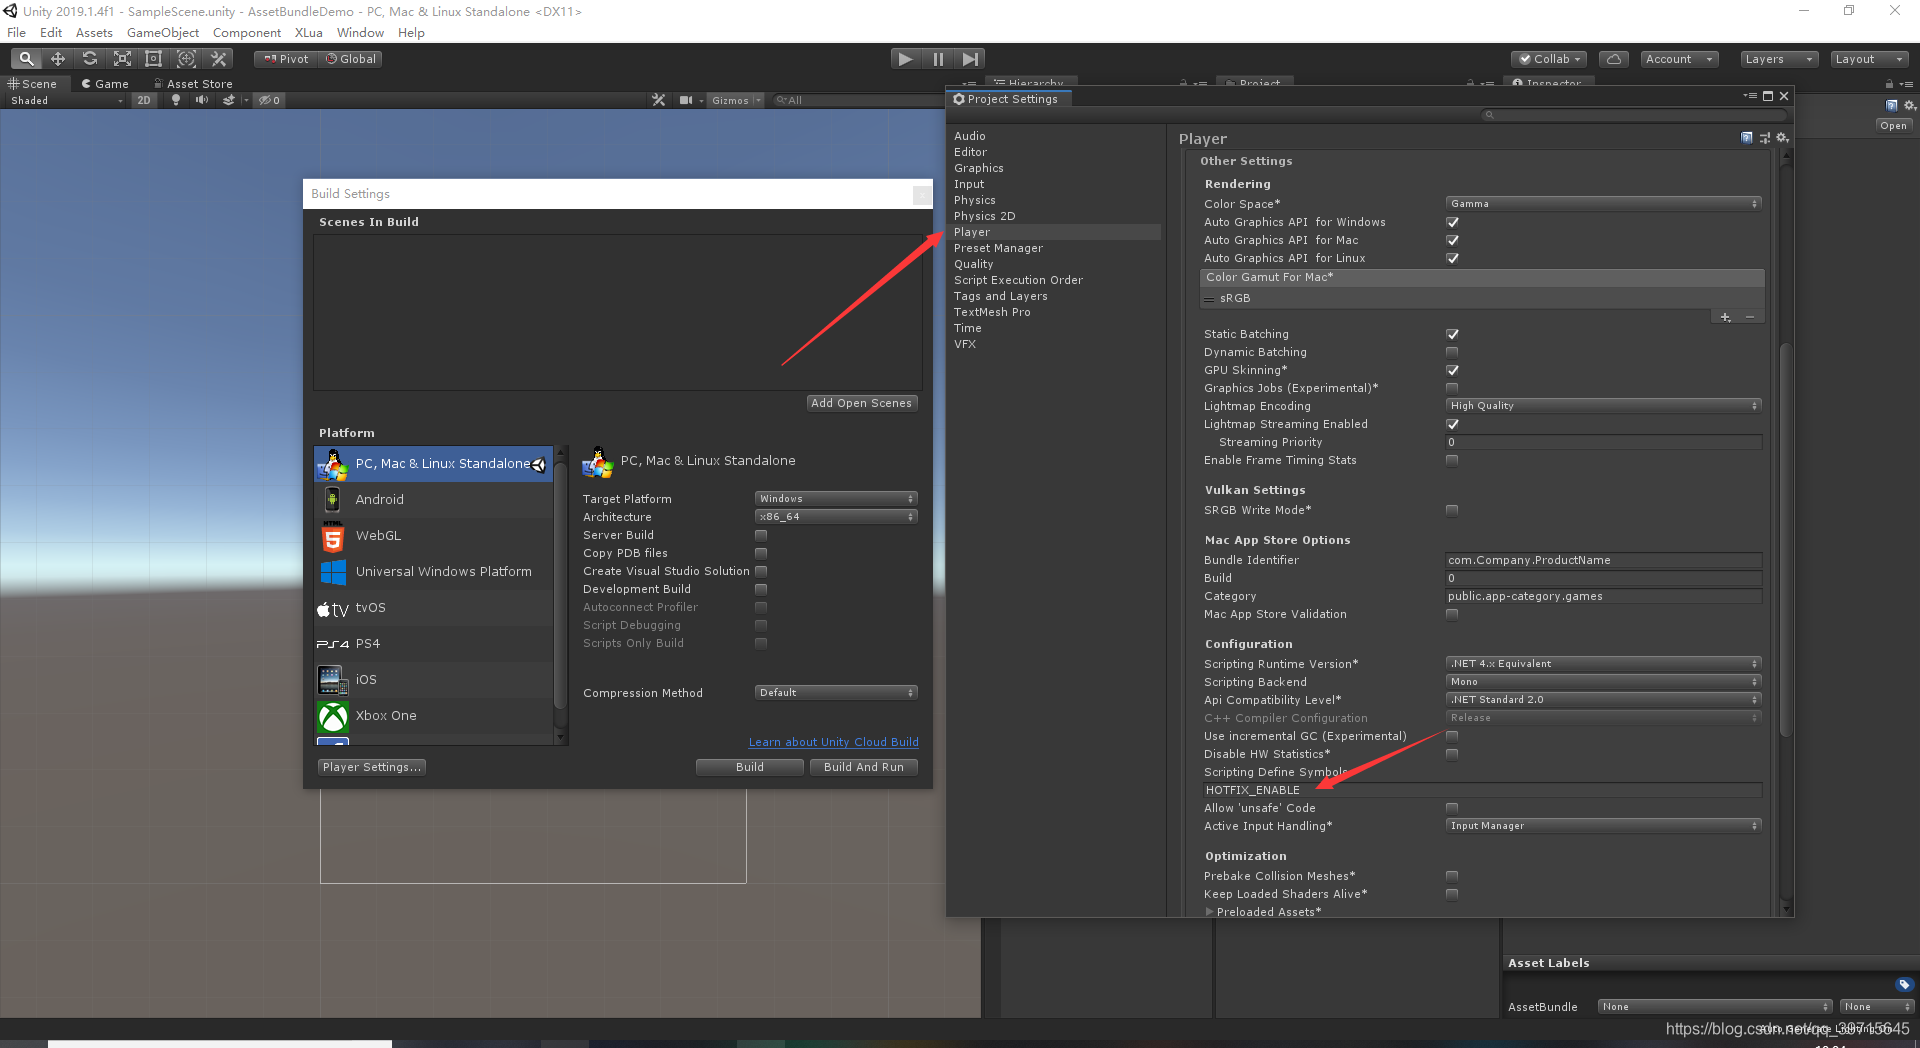Step one frame forward
1920x1048 pixels.
click(x=970, y=59)
